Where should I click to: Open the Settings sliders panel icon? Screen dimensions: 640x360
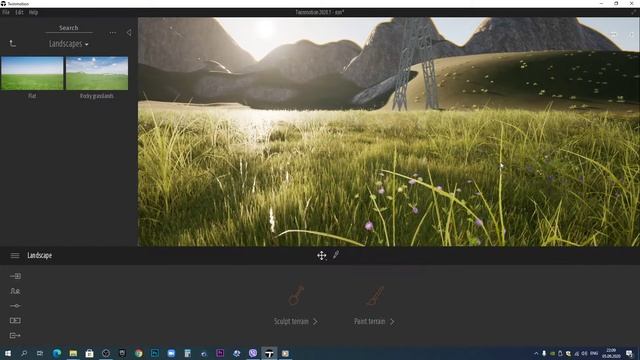pyautogui.click(x=15, y=306)
